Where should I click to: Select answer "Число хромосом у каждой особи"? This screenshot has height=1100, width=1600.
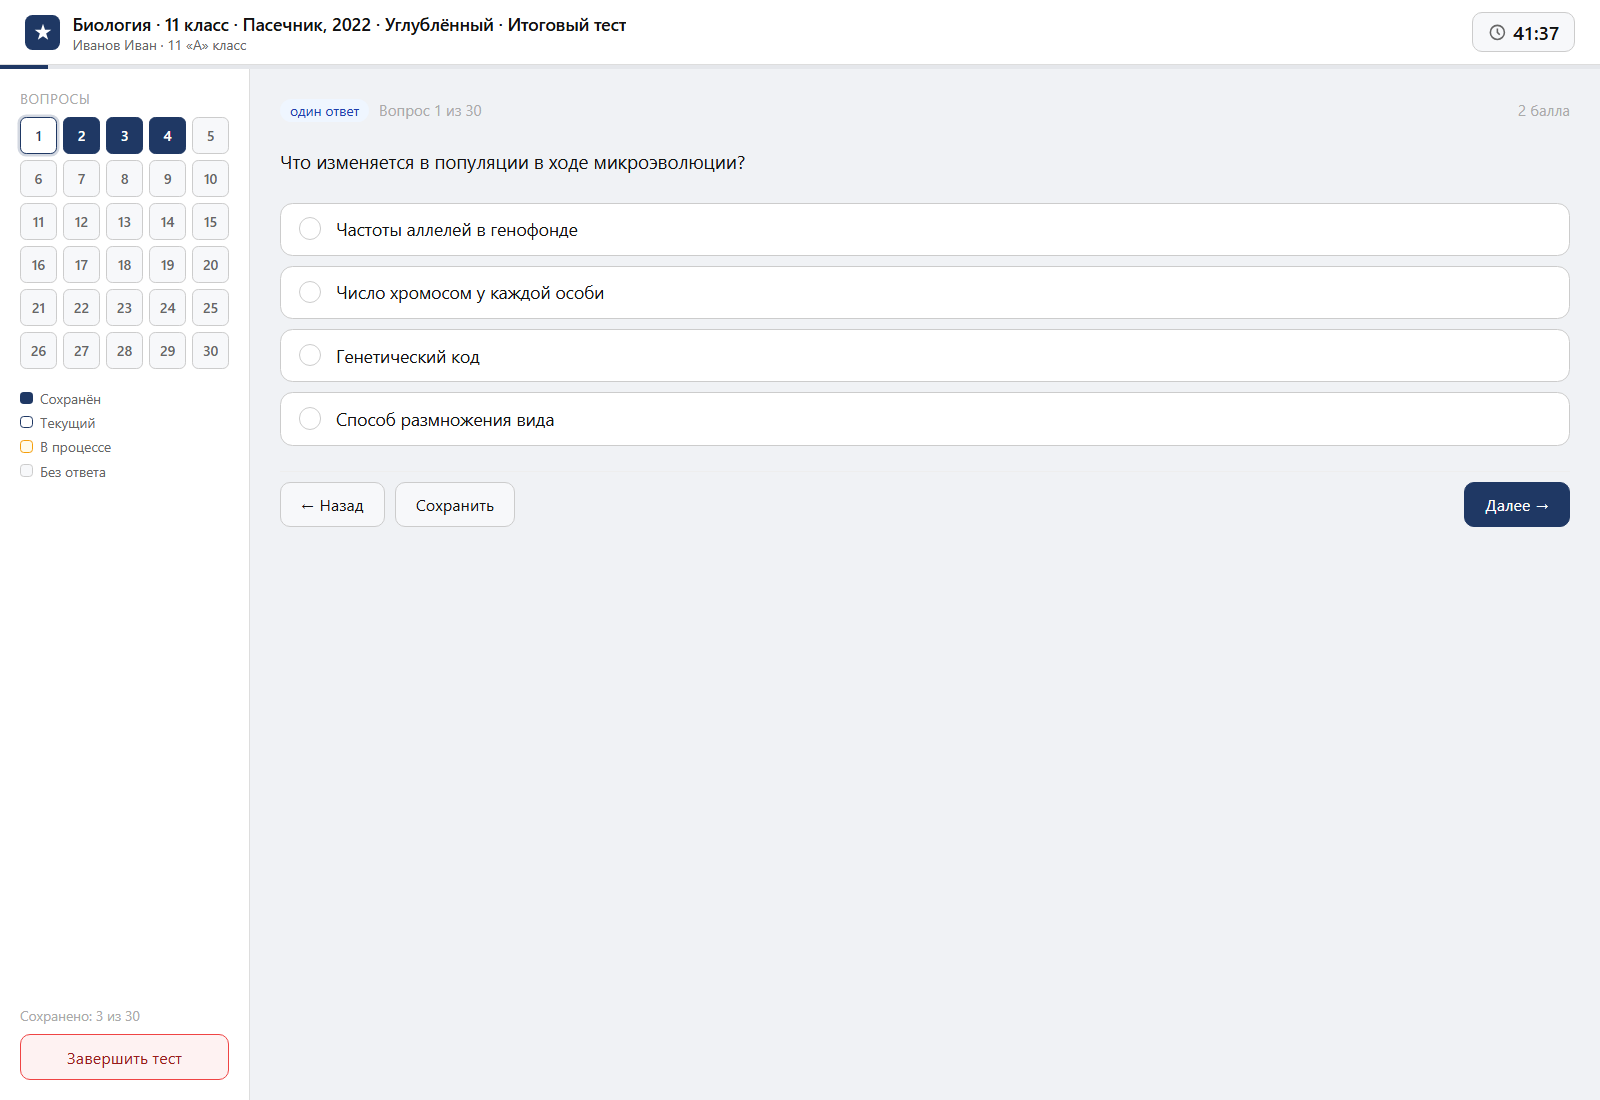point(924,293)
